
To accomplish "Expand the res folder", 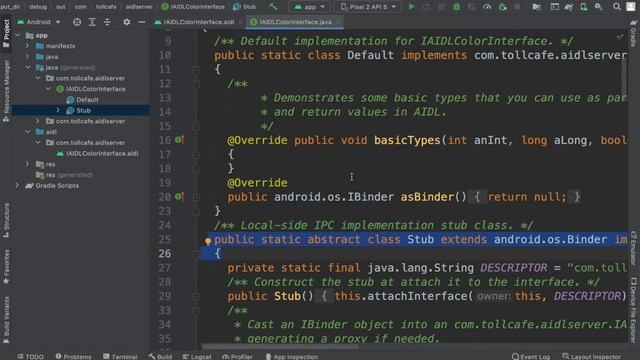I will (28, 164).
